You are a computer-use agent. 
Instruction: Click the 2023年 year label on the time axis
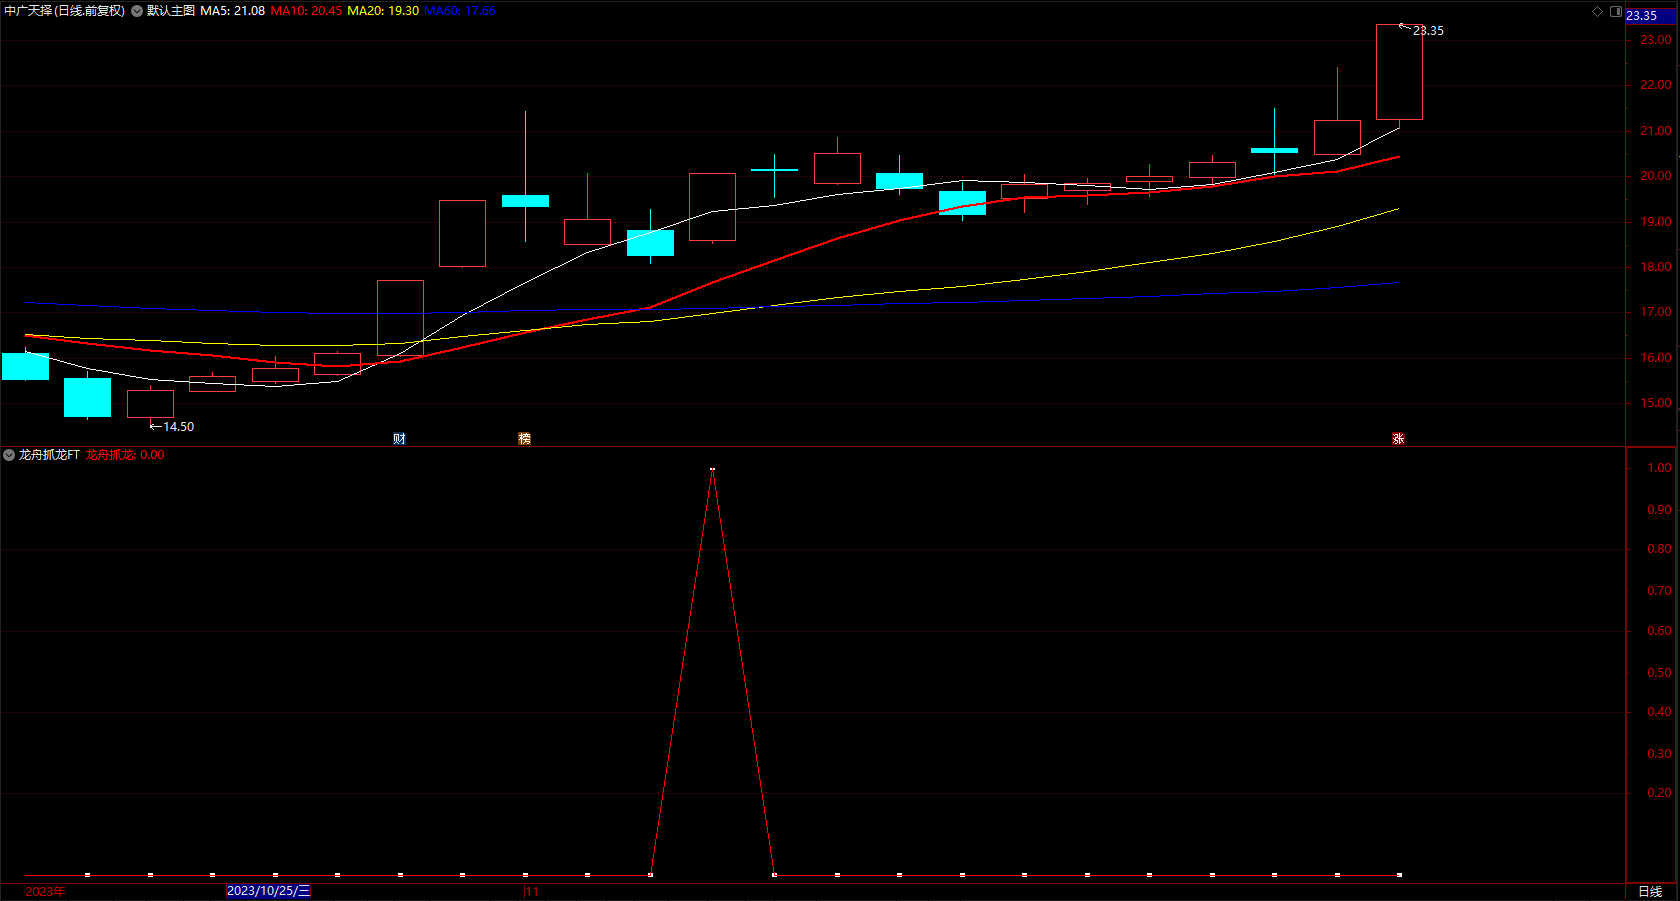(x=45, y=891)
